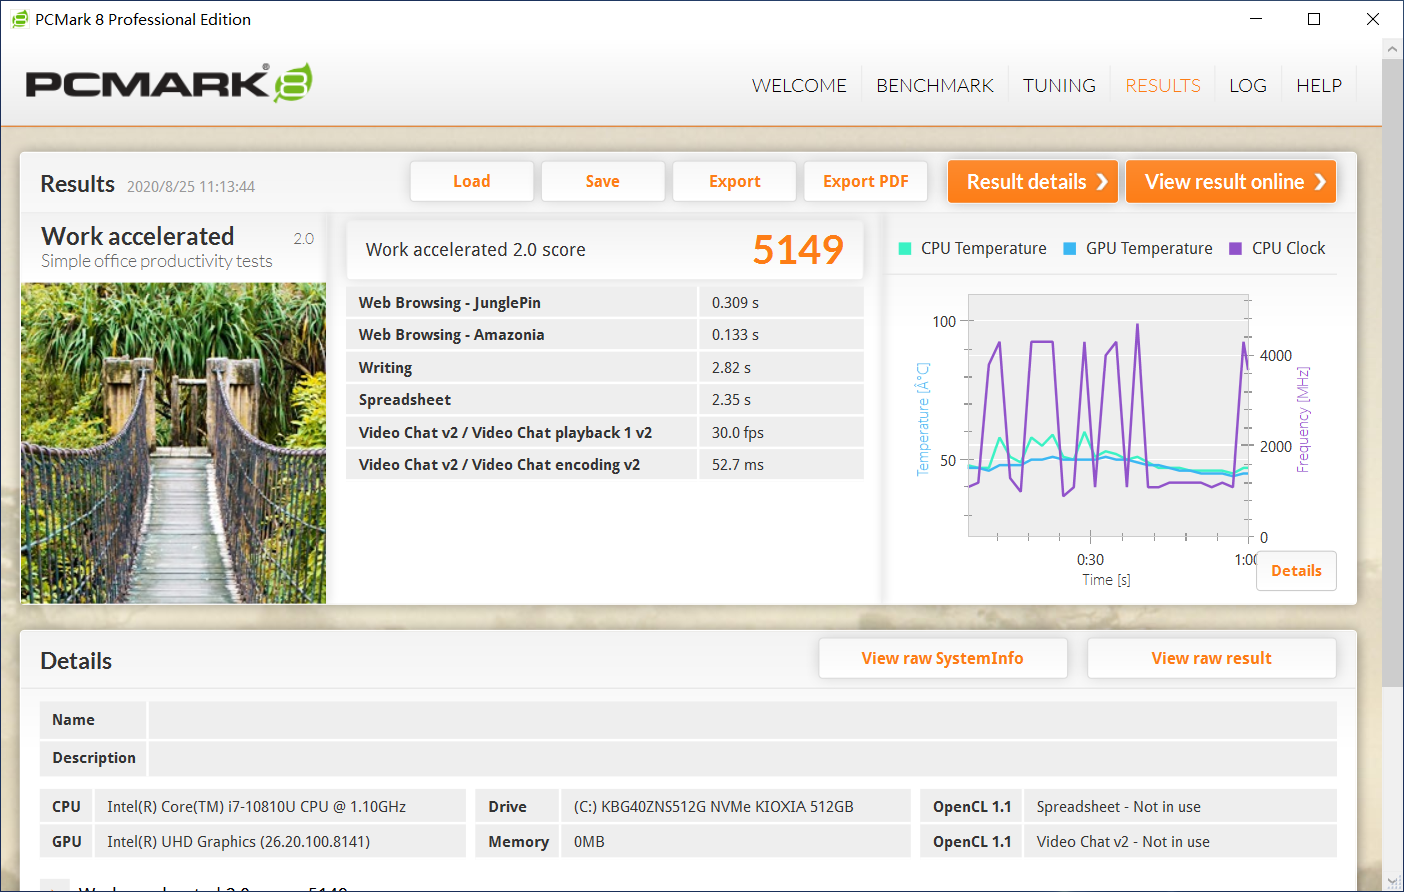1404x892 pixels.
Task: Open the TUNING tab
Action: [1059, 86]
